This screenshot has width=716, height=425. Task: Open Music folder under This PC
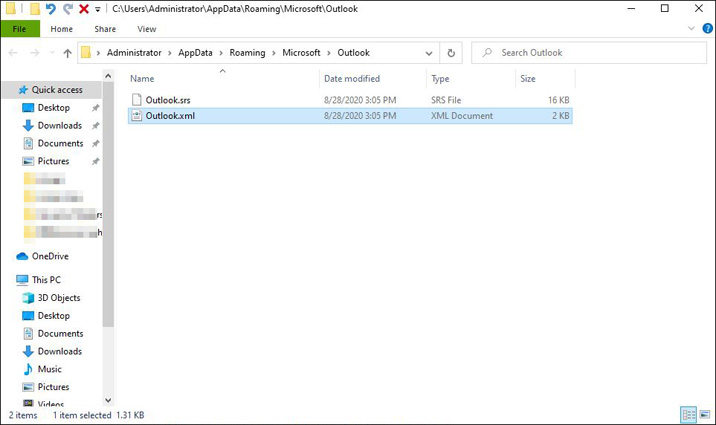pos(49,369)
